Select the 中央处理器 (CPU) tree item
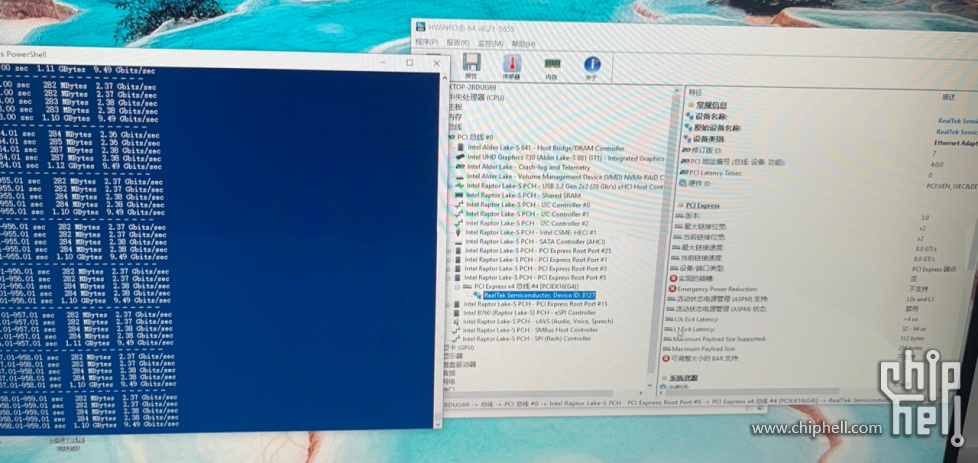This screenshot has width=978, height=463. 476,97
